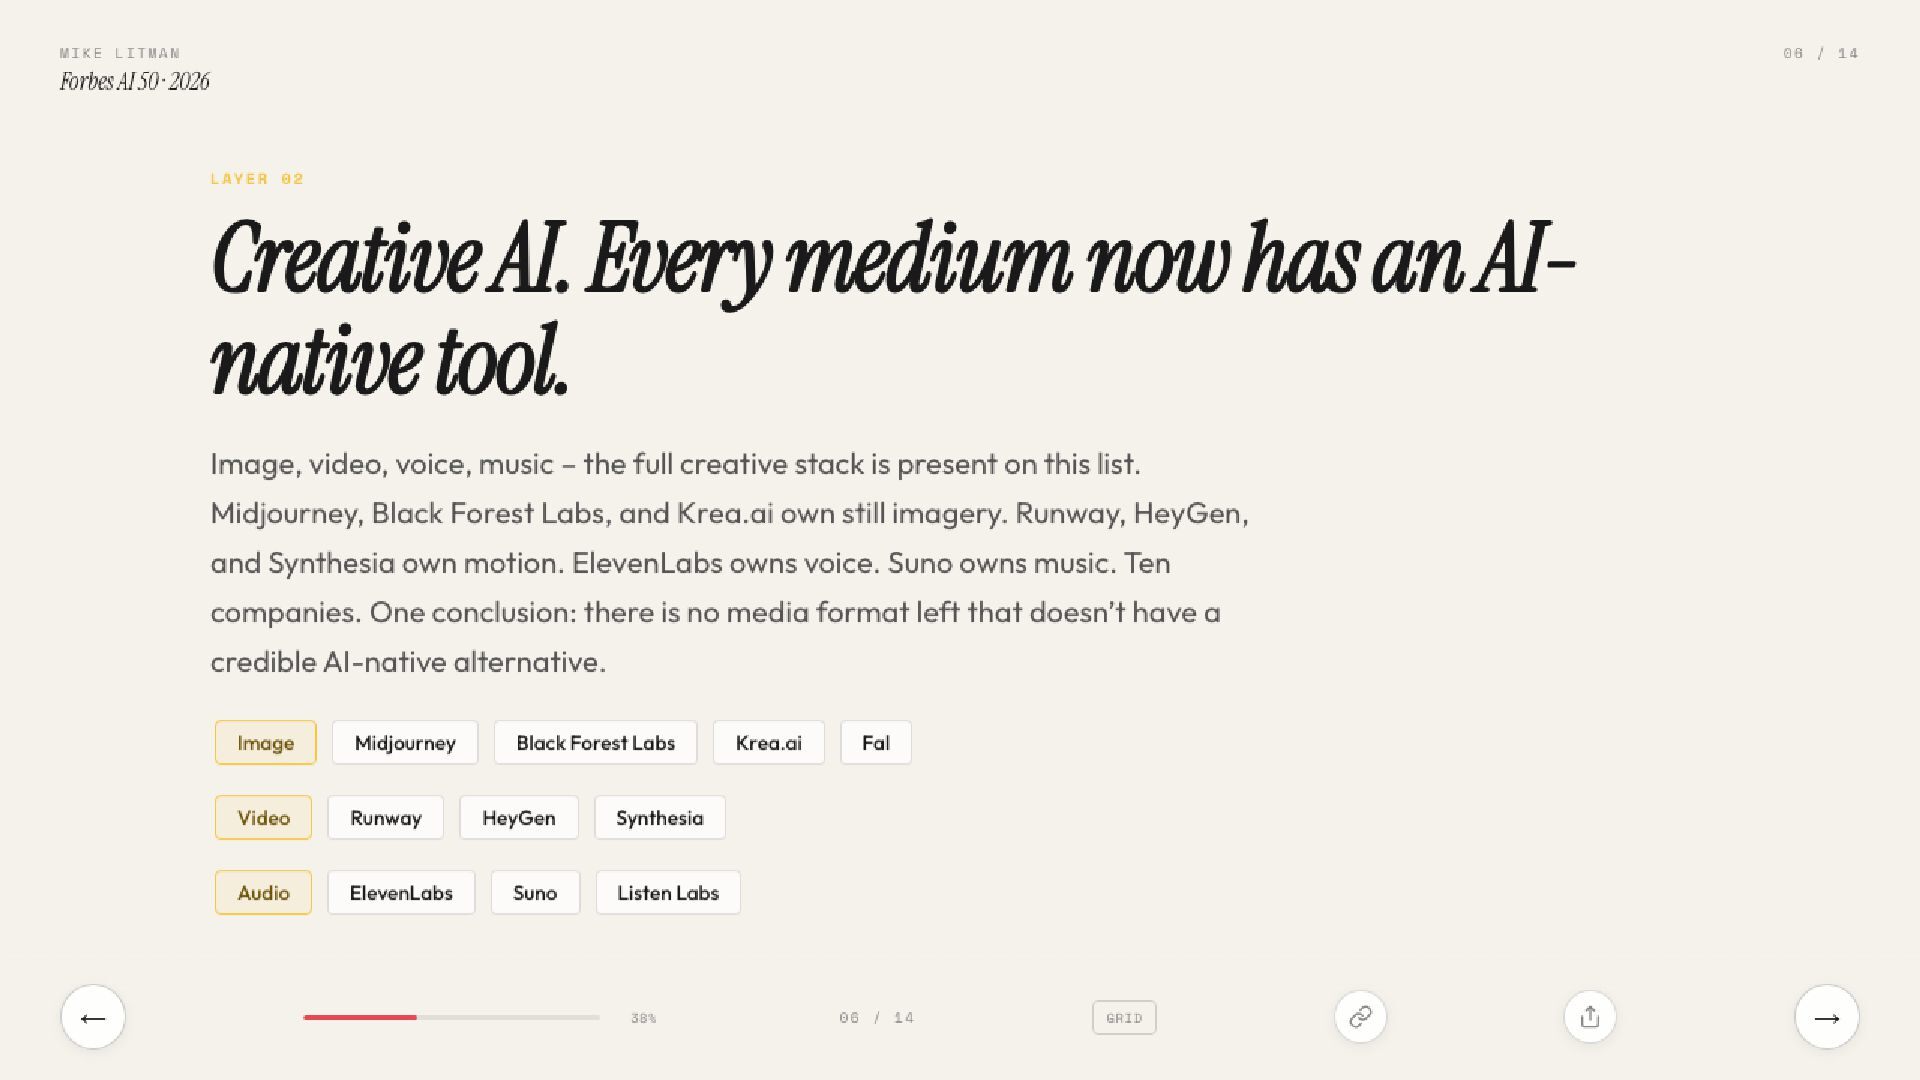1920x1080 pixels.
Task: Advance to the next slide with the right arrow
Action: coord(1827,1017)
